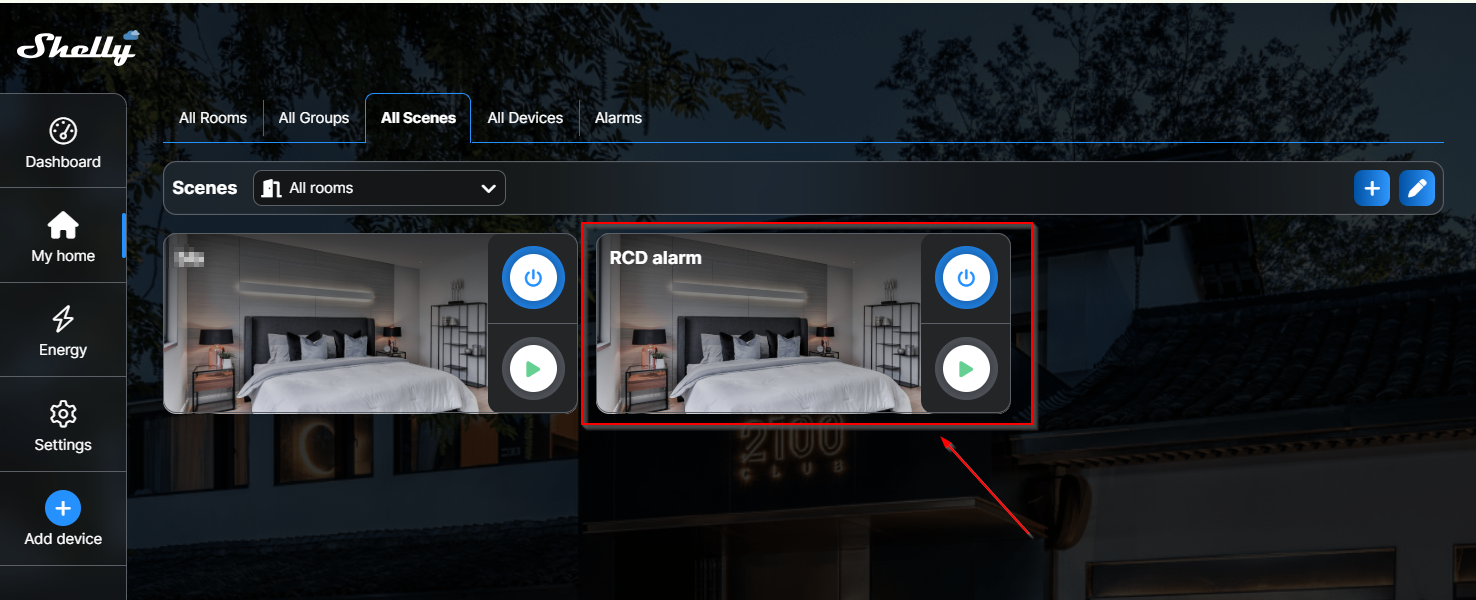This screenshot has height=600, width=1476.
Task: Open the Energy lightning icon
Action: point(63,319)
